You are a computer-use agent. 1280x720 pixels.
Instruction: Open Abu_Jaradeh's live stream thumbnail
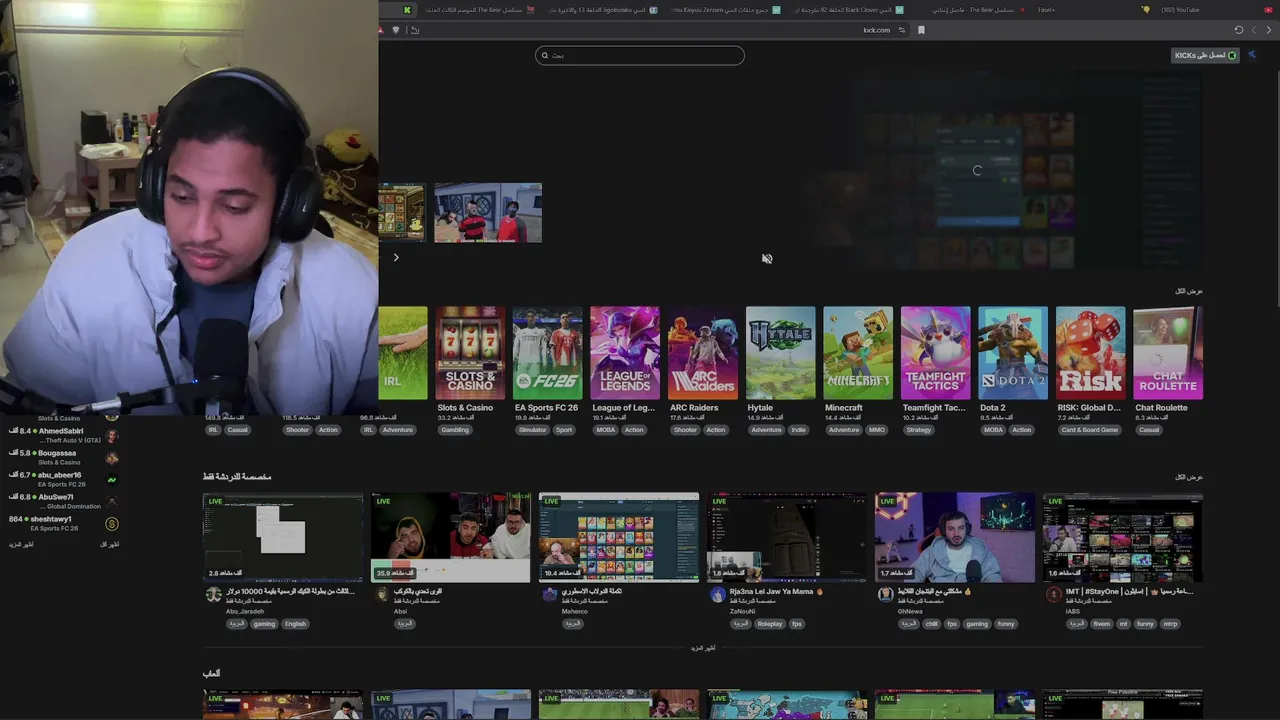click(x=283, y=537)
